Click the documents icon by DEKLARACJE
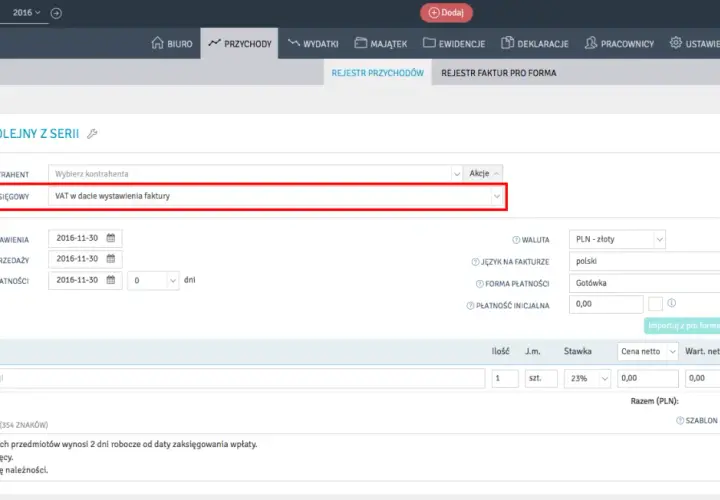Image resolution: width=720 pixels, height=500 pixels. 507,43
